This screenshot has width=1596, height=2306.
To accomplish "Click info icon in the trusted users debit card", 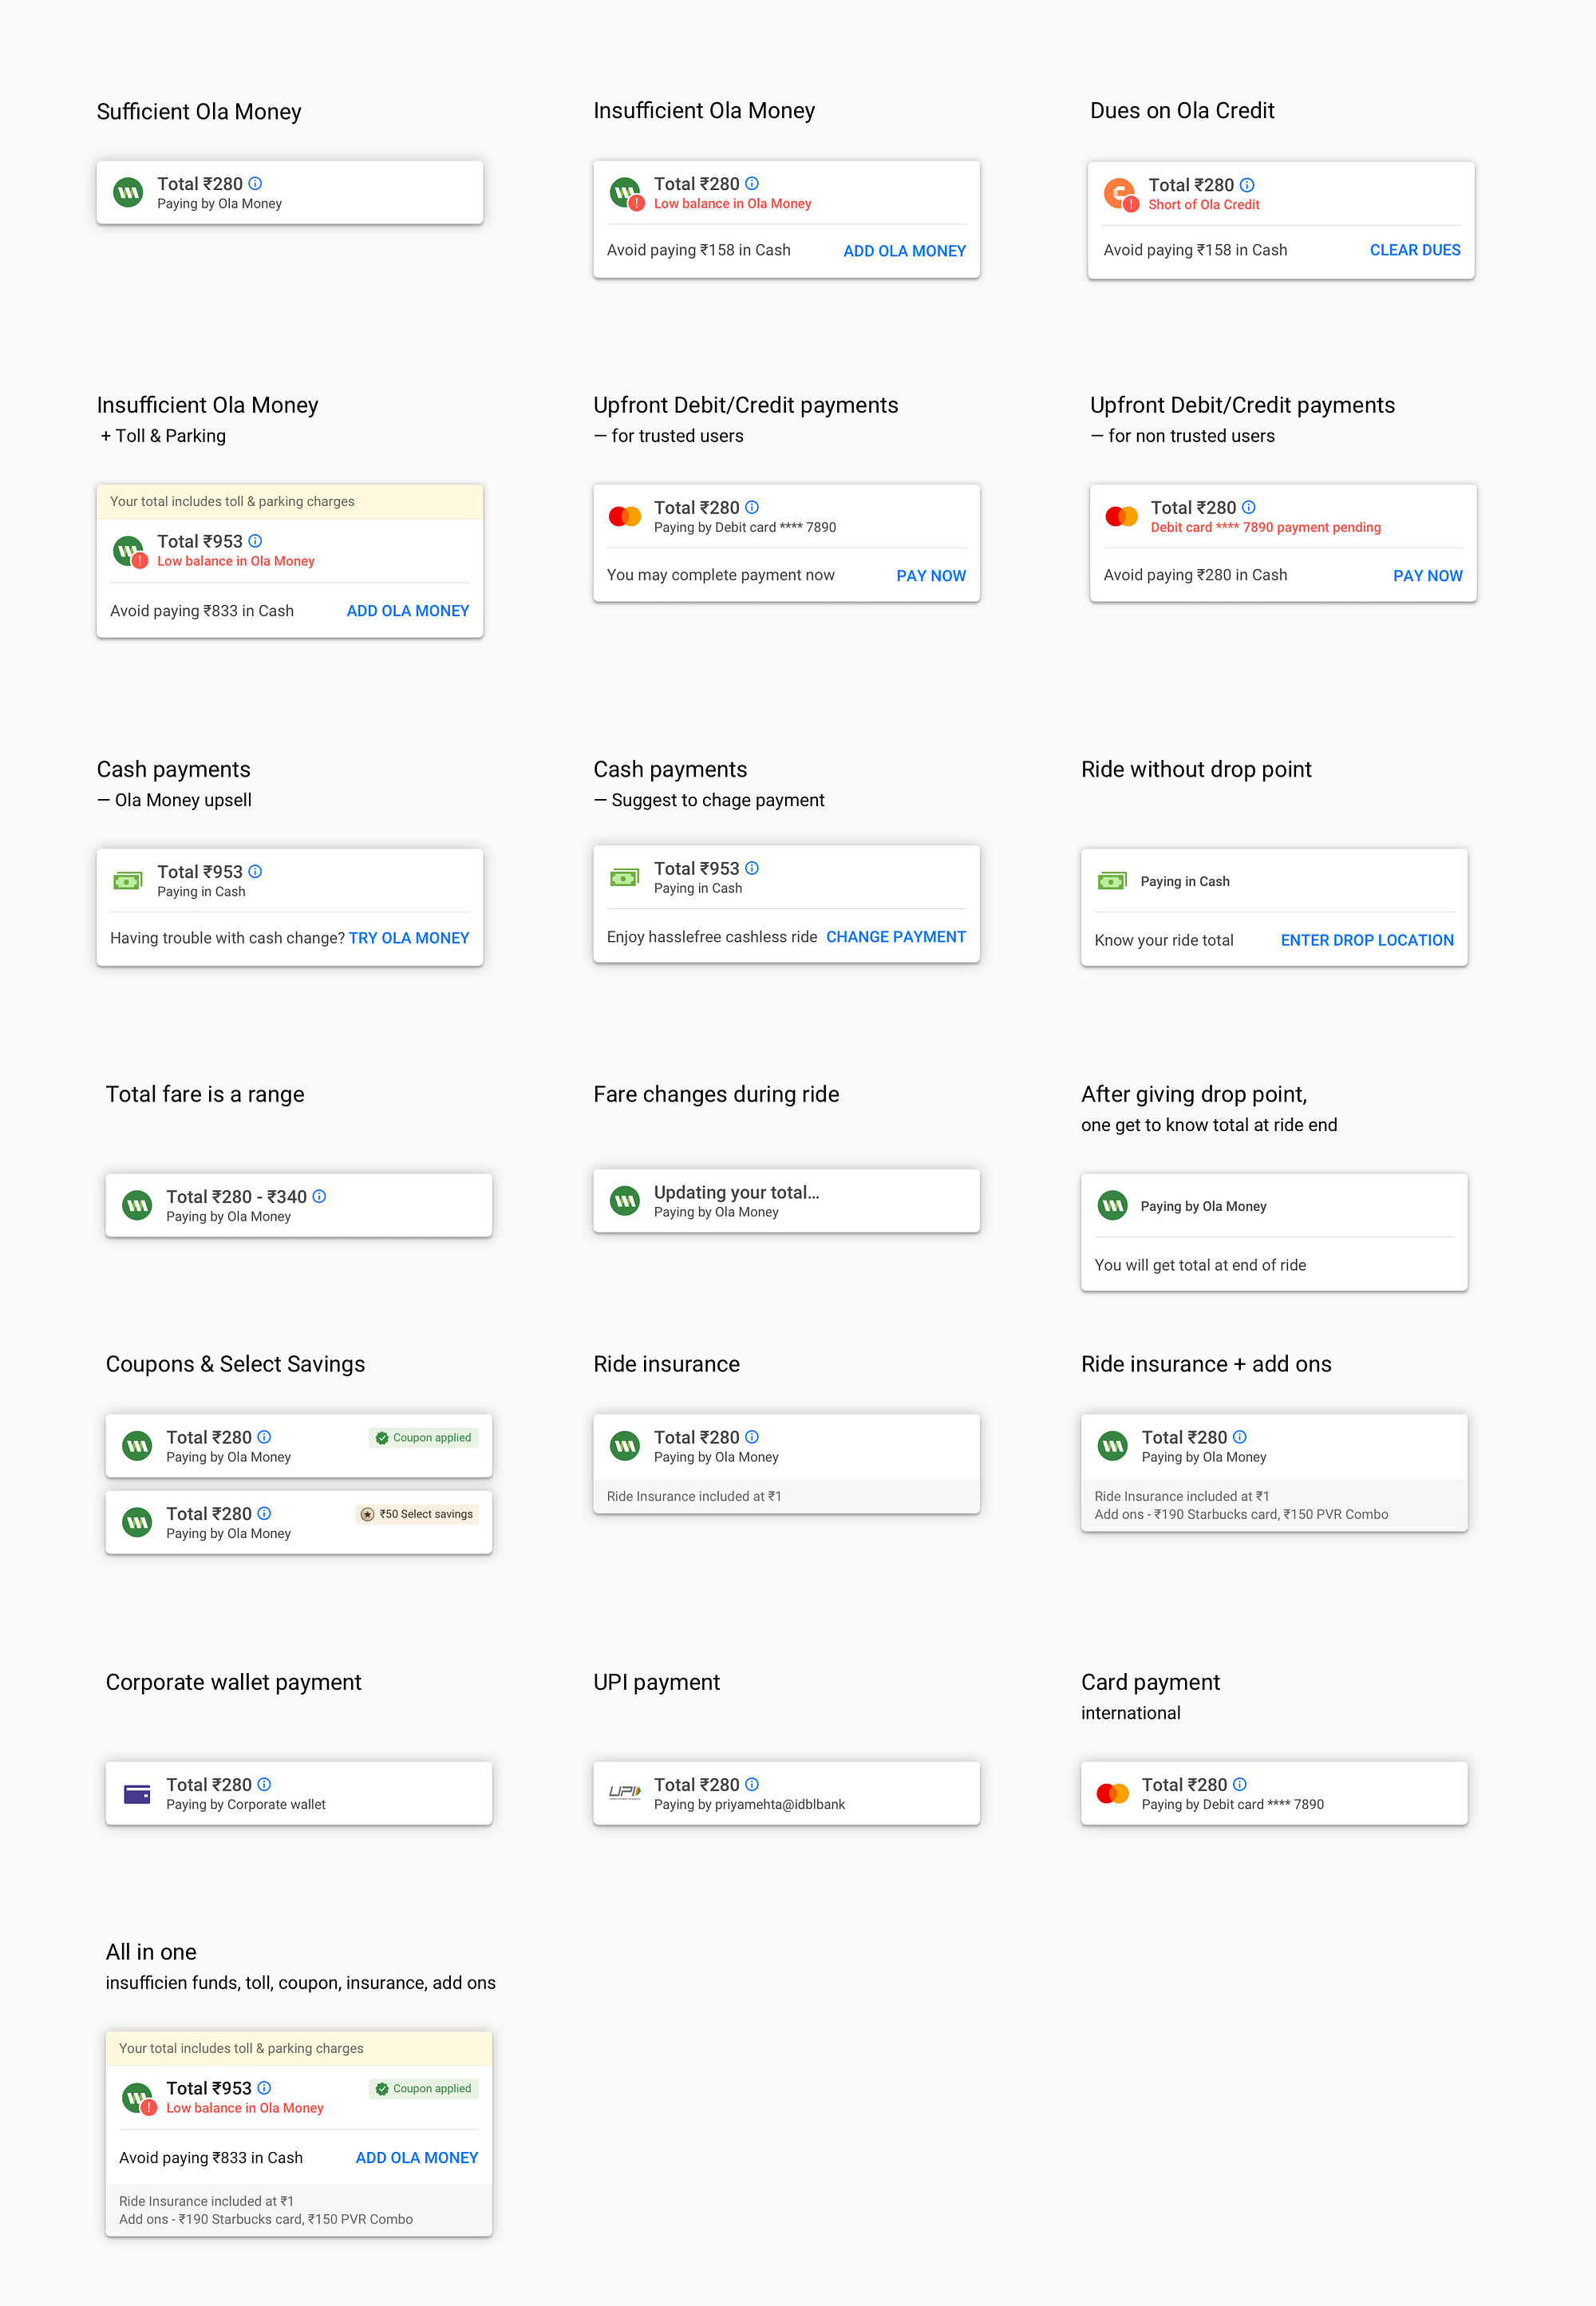I will coord(752,507).
